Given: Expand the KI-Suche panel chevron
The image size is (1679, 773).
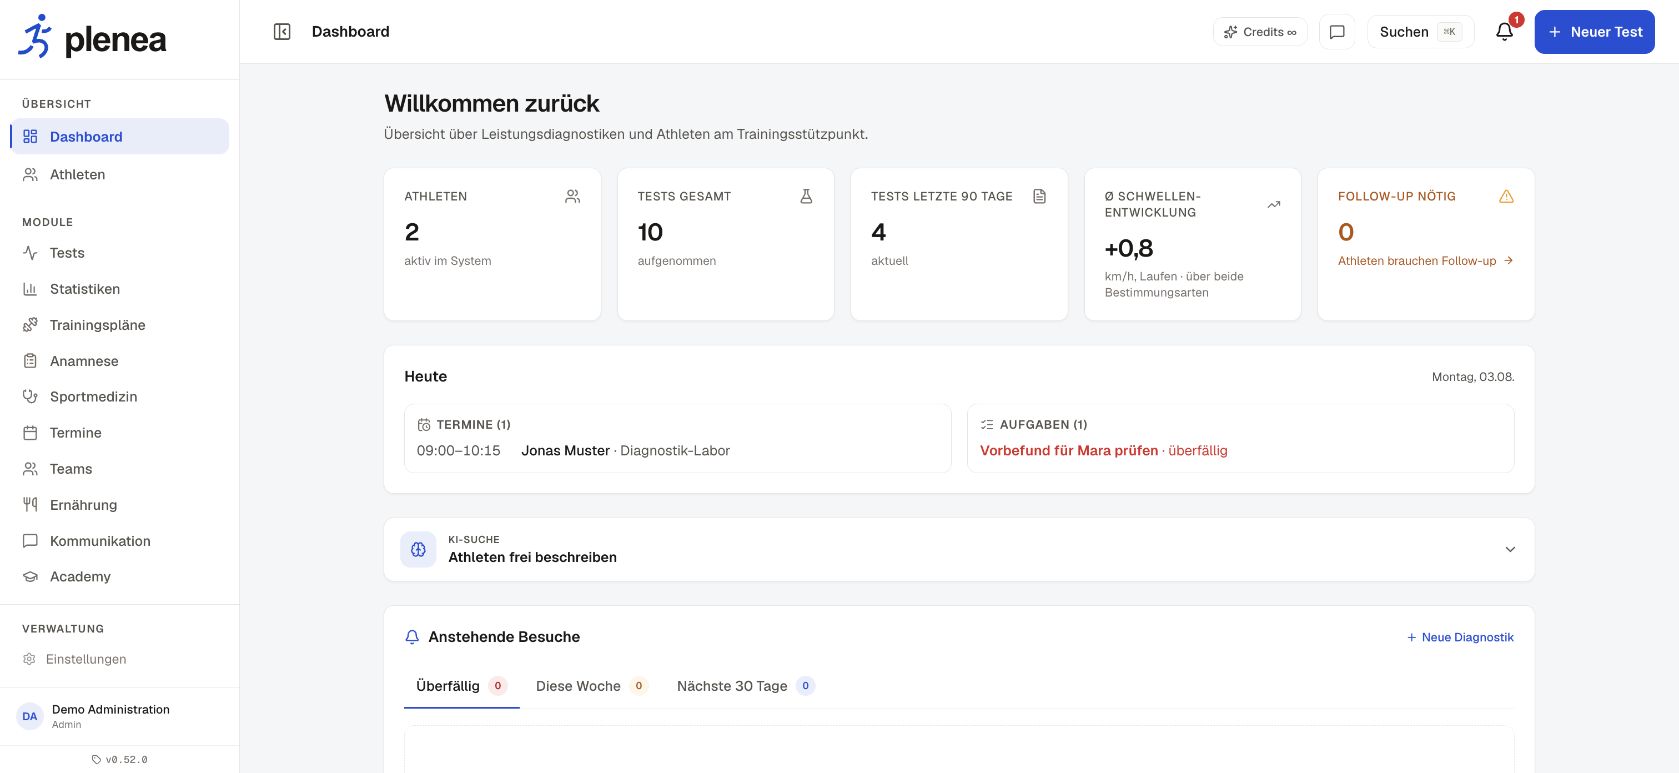Looking at the screenshot, I should tap(1510, 549).
